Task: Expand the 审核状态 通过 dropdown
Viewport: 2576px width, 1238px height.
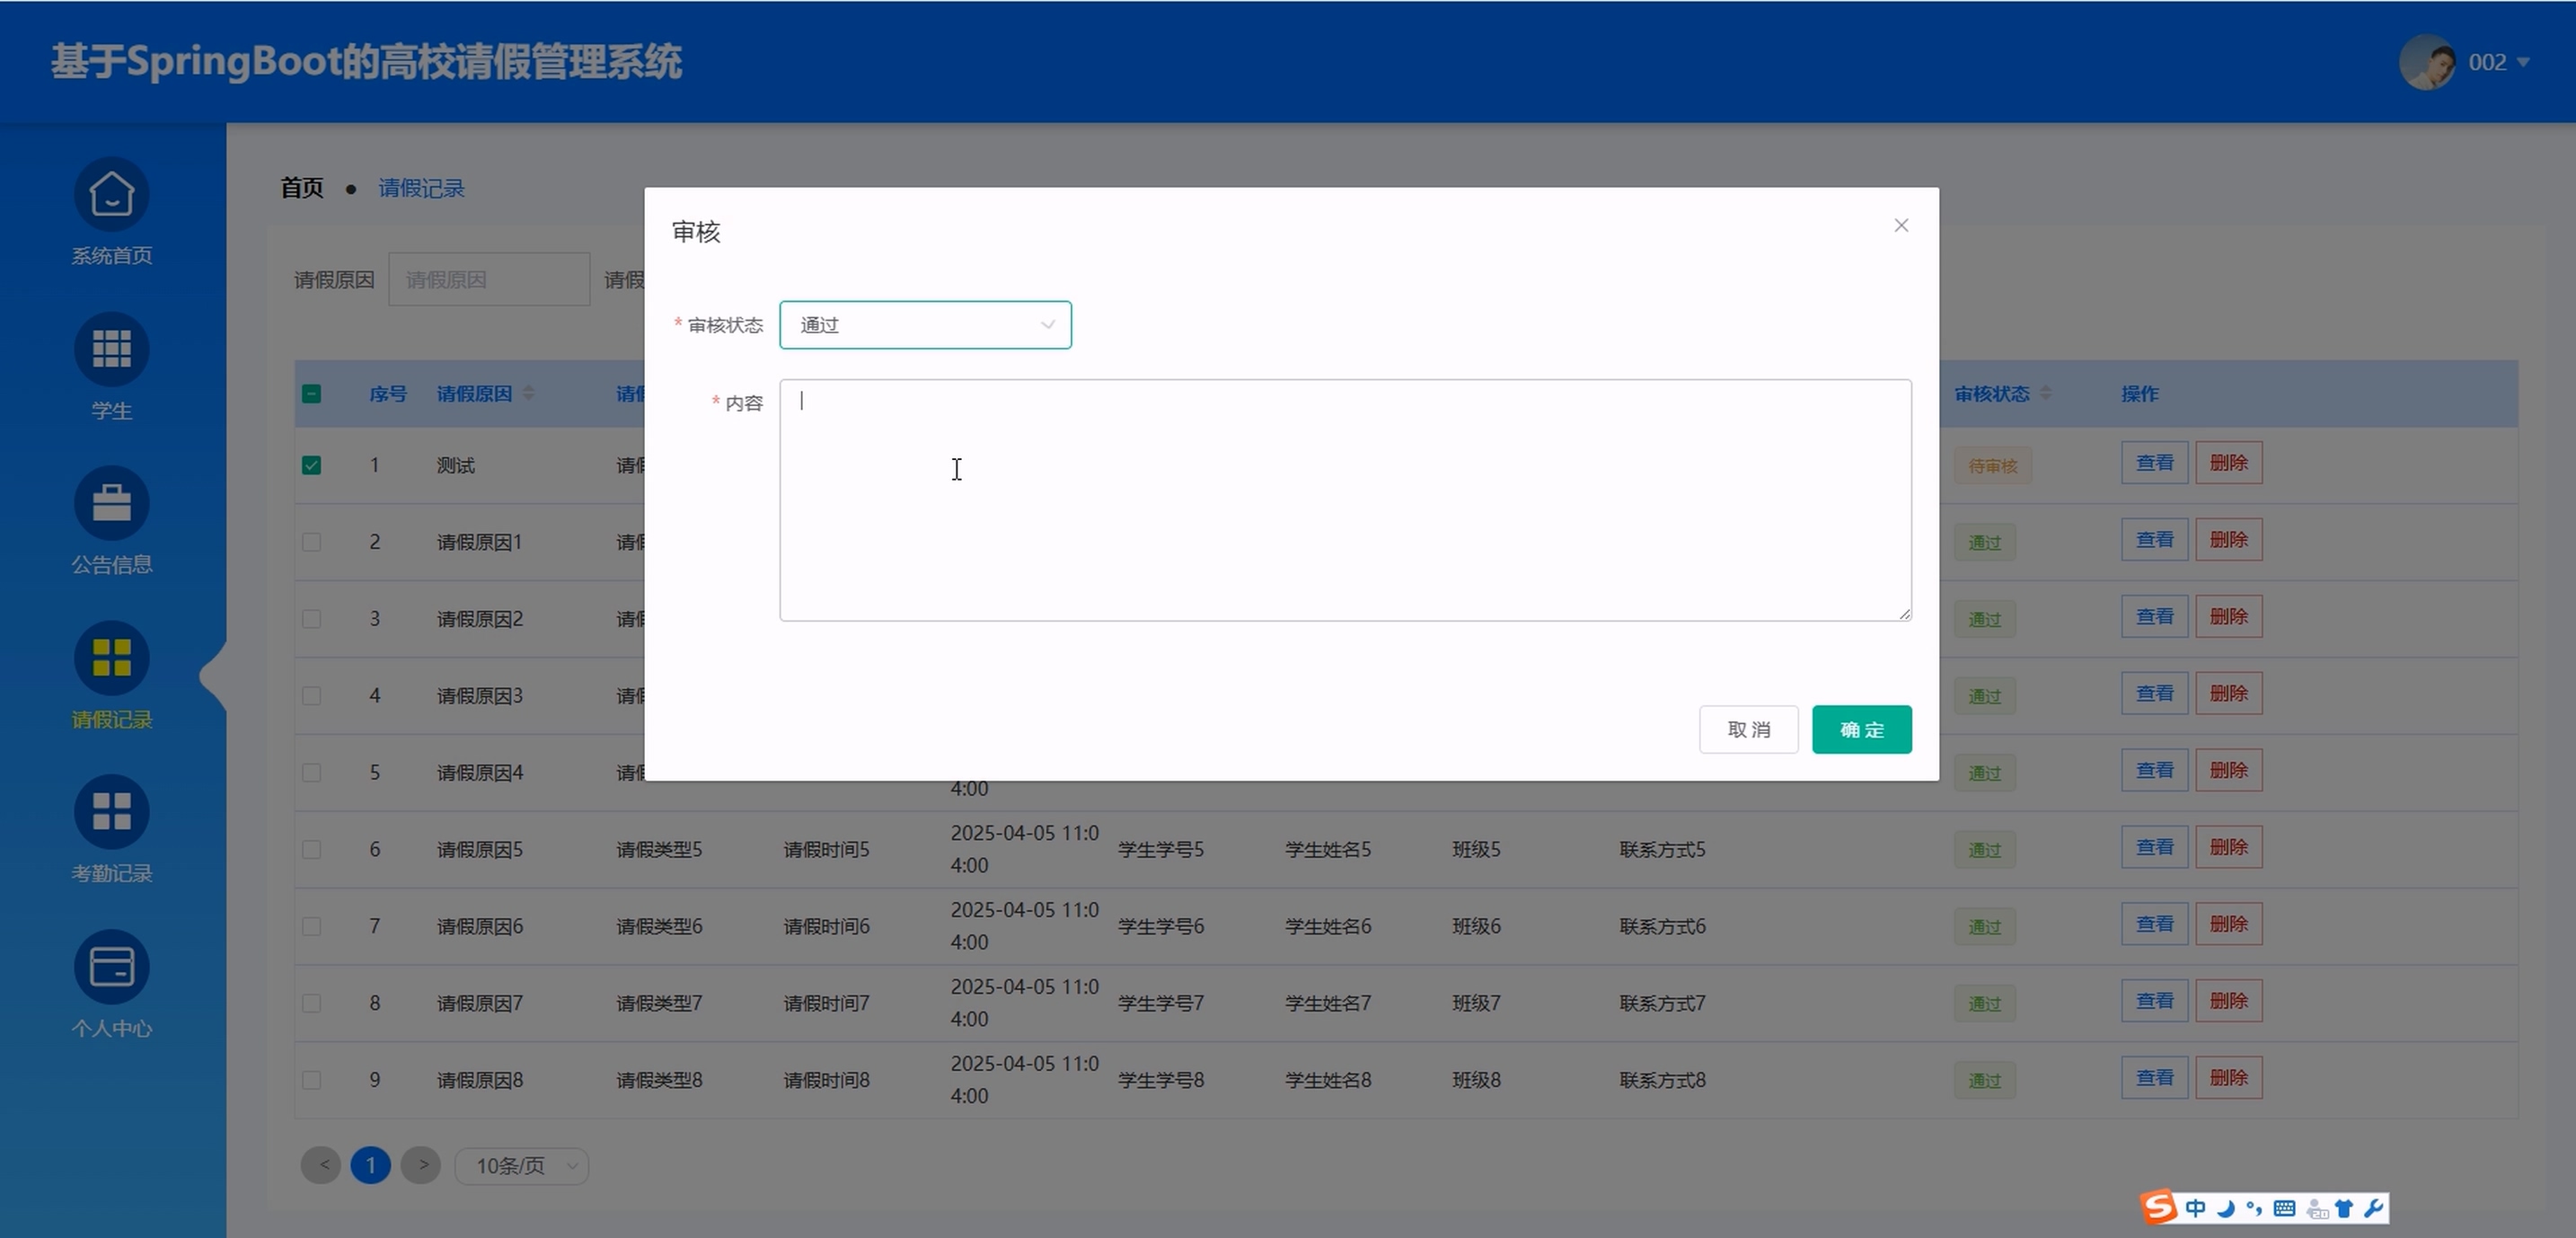Action: (x=925, y=325)
